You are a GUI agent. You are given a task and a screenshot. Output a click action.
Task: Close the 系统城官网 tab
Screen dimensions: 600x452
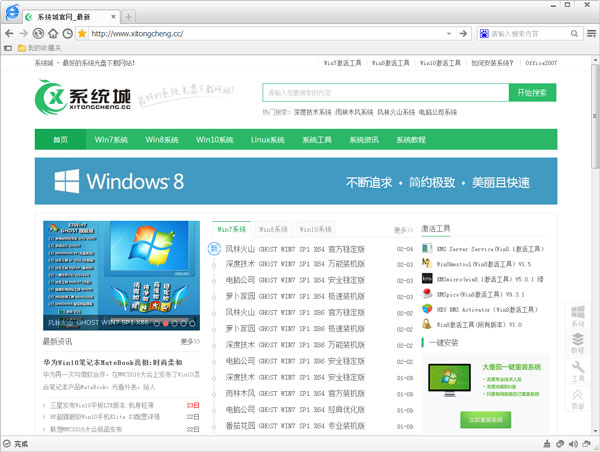[113, 17]
